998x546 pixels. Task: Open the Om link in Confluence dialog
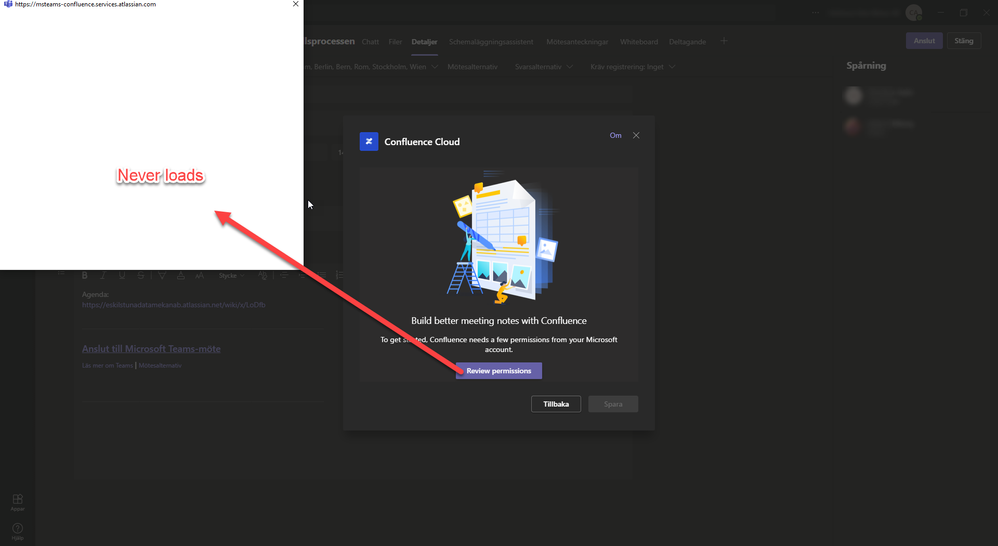615,135
